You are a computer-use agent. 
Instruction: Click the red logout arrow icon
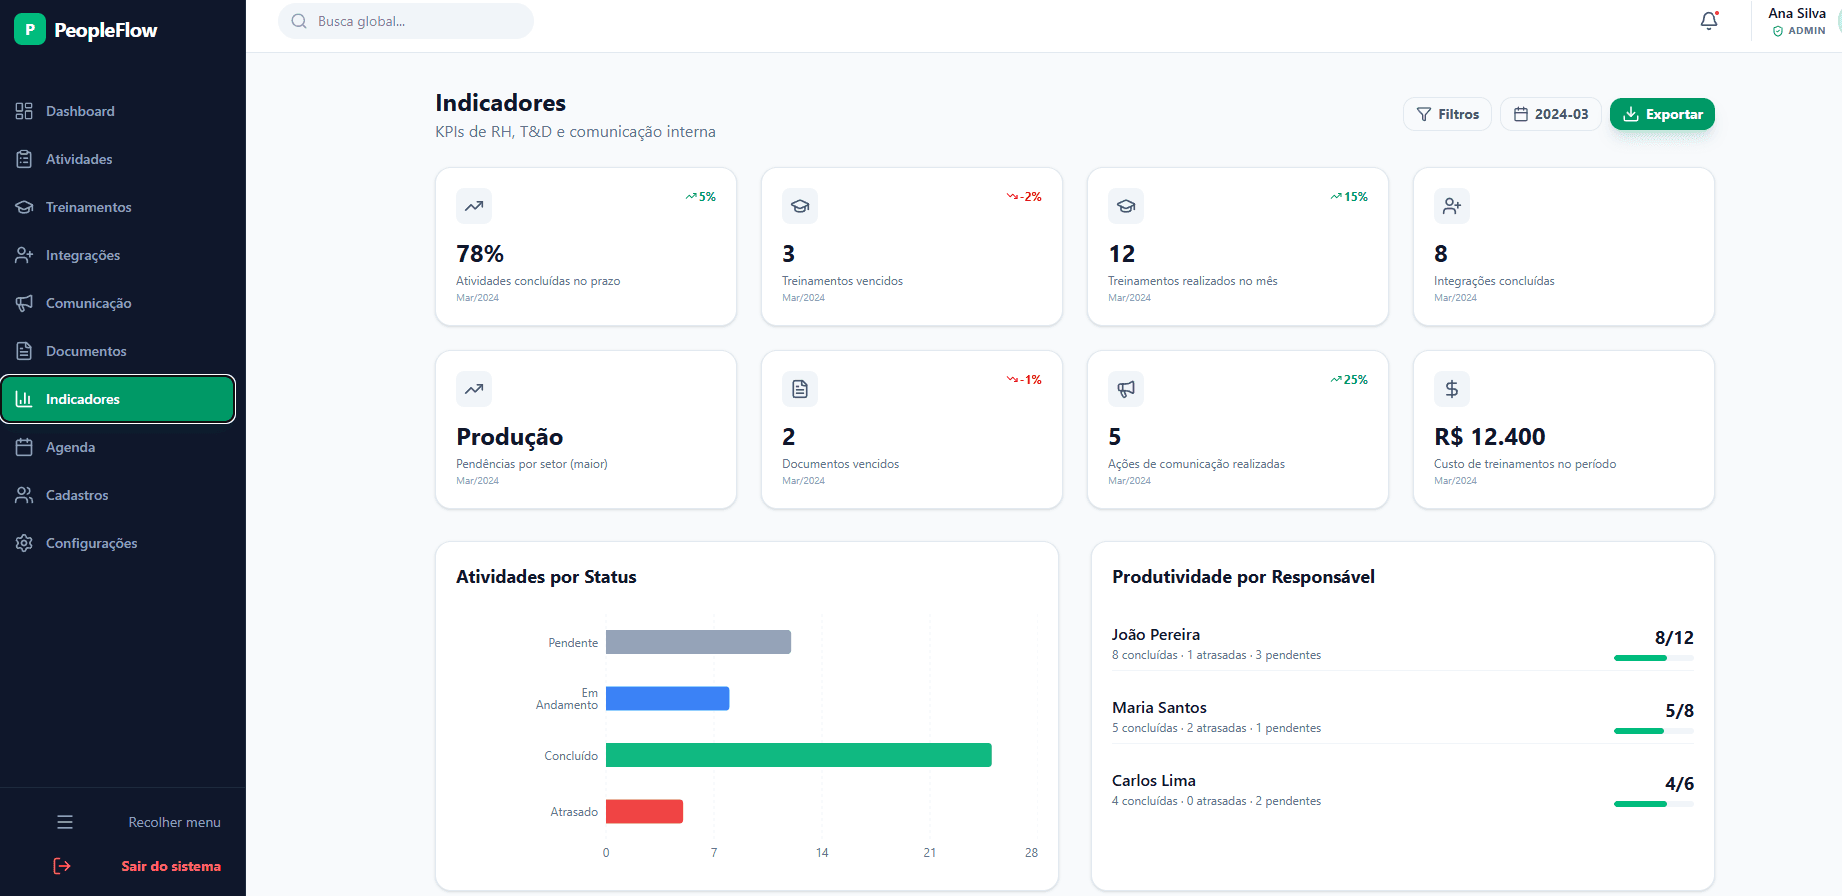click(x=62, y=866)
